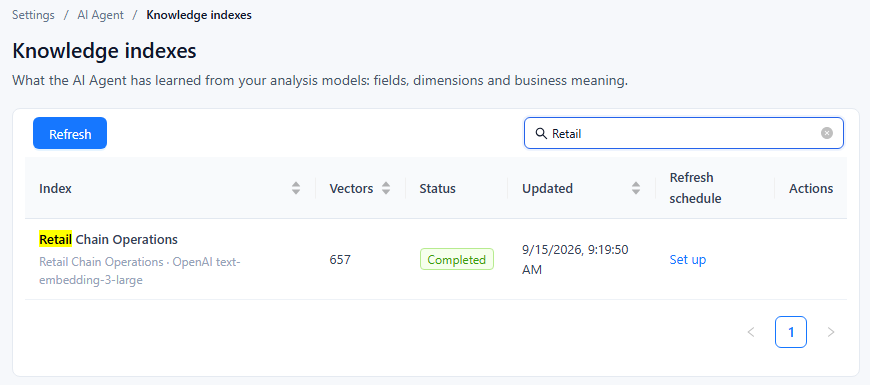The image size is (870, 385).
Task: Click the Actions column header
Action: coord(811,188)
